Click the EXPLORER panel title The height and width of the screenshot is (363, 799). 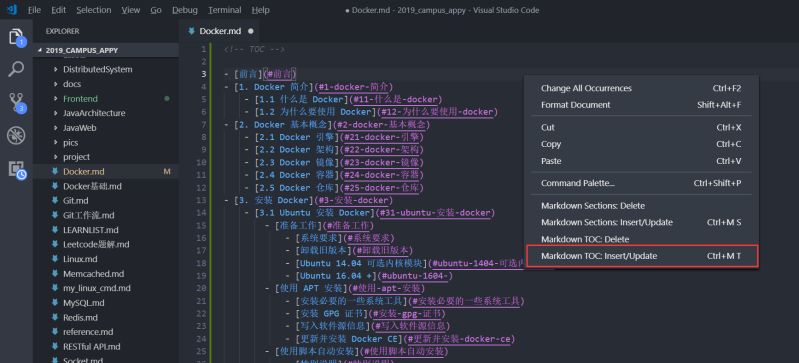click(62, 31)
